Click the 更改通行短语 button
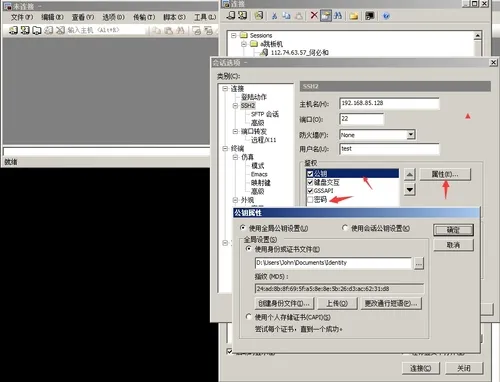500x382 pixels. [x=391, y=303]
